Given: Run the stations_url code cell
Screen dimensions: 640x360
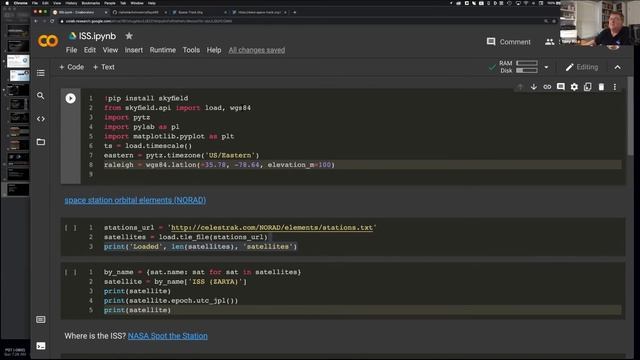Looking at the screenshot, I should [x=70, y=228].
